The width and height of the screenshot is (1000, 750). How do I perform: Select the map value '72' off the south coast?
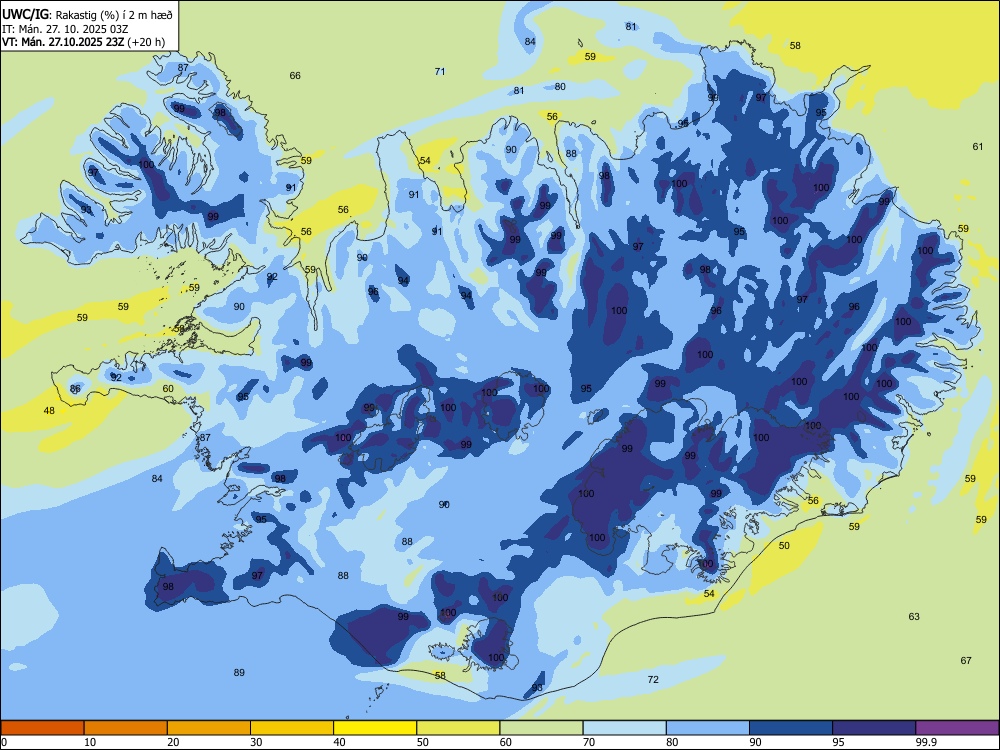pyautogui.click(x=653, y=680)
